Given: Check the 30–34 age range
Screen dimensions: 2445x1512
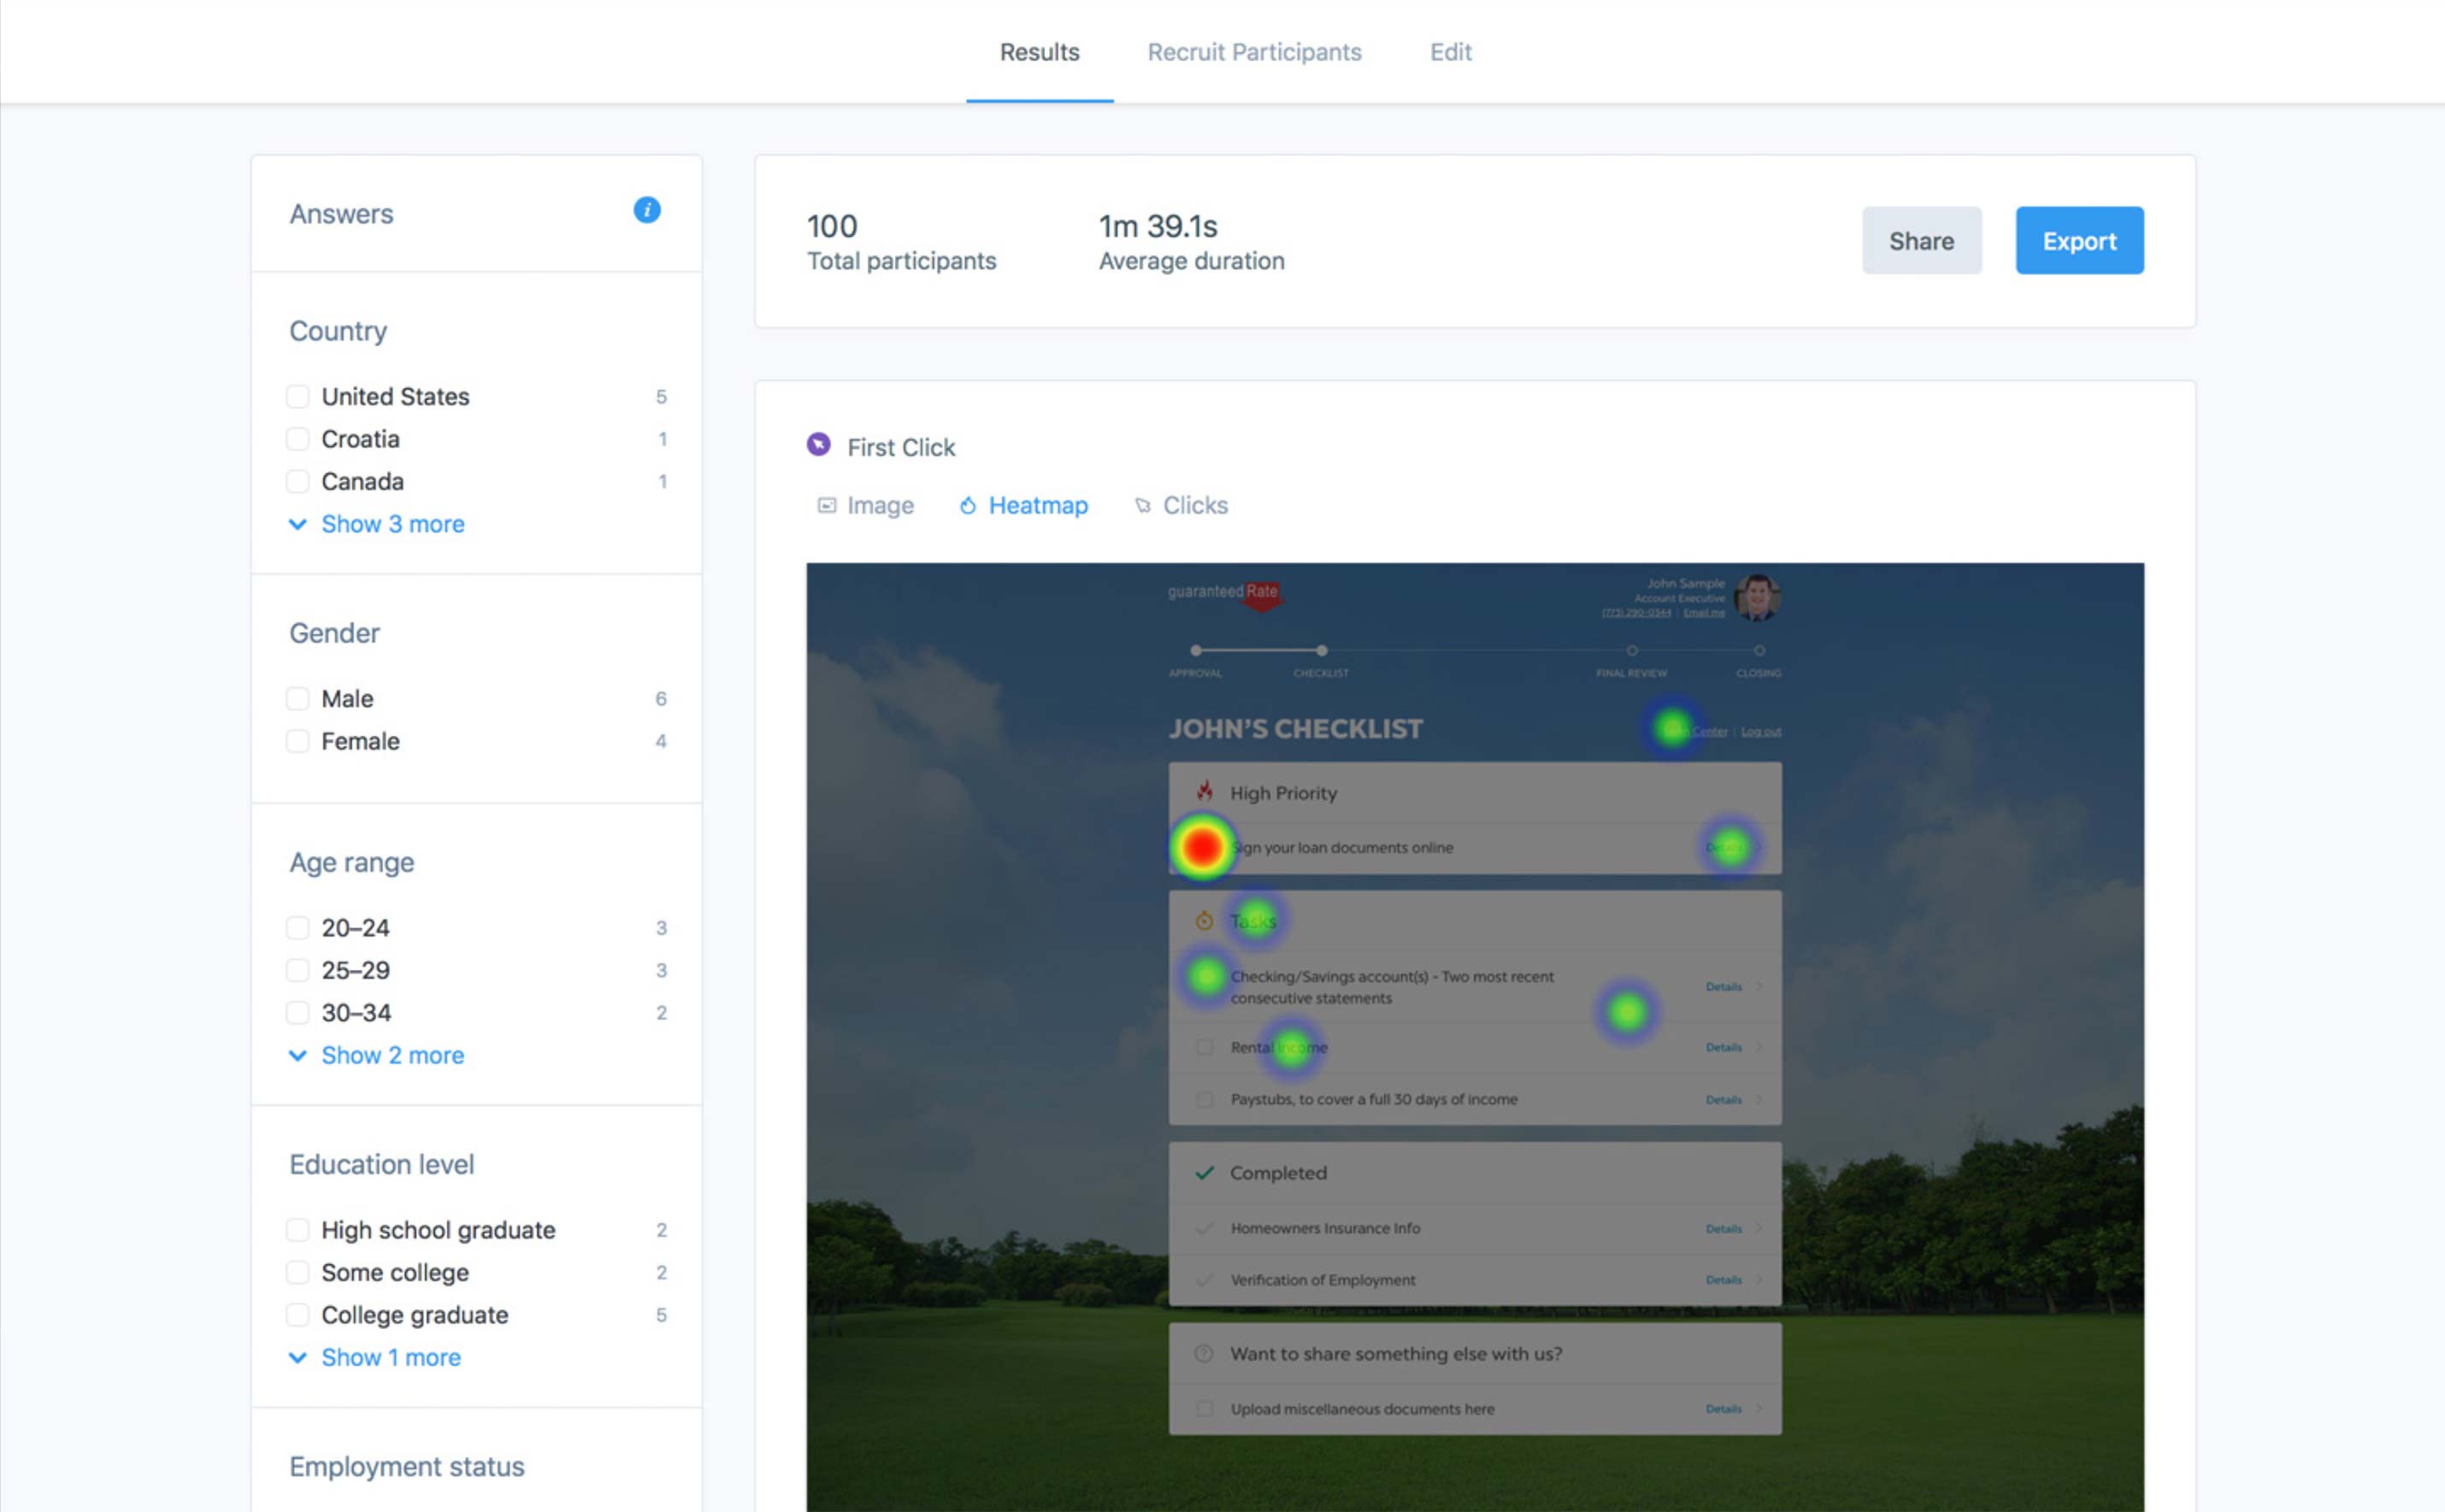Looking at the screenshot, I should (298, 1013).
